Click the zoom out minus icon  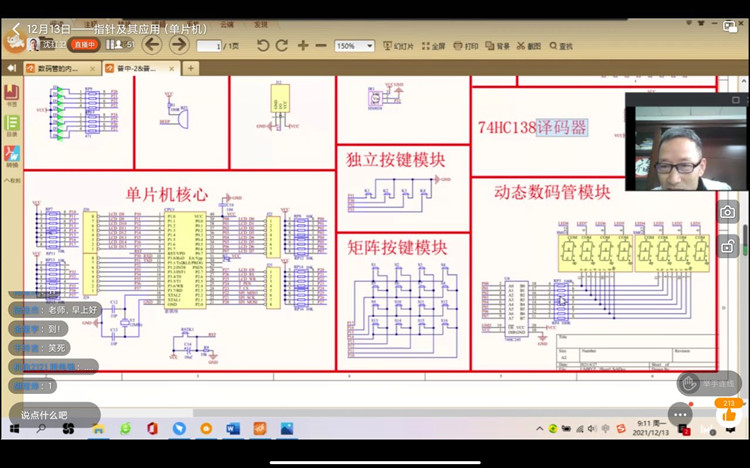[x=320, y=45]
